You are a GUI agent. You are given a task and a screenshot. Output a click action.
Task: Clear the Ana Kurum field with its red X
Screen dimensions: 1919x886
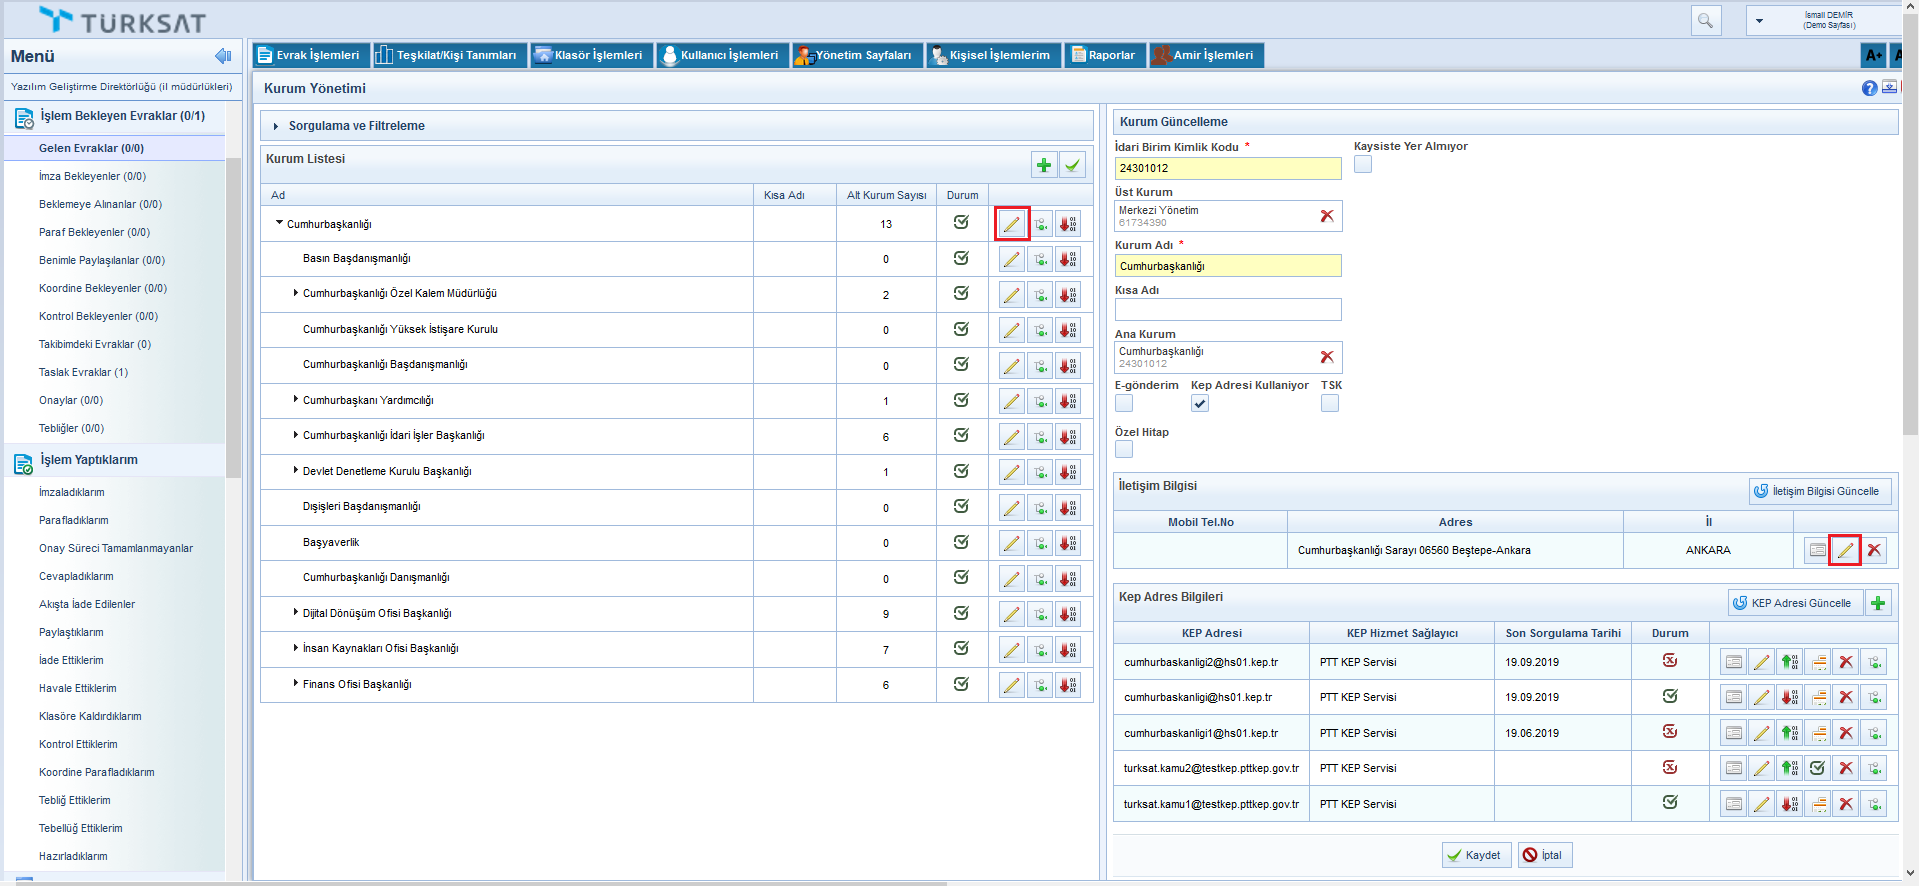tap(1327, 357)
